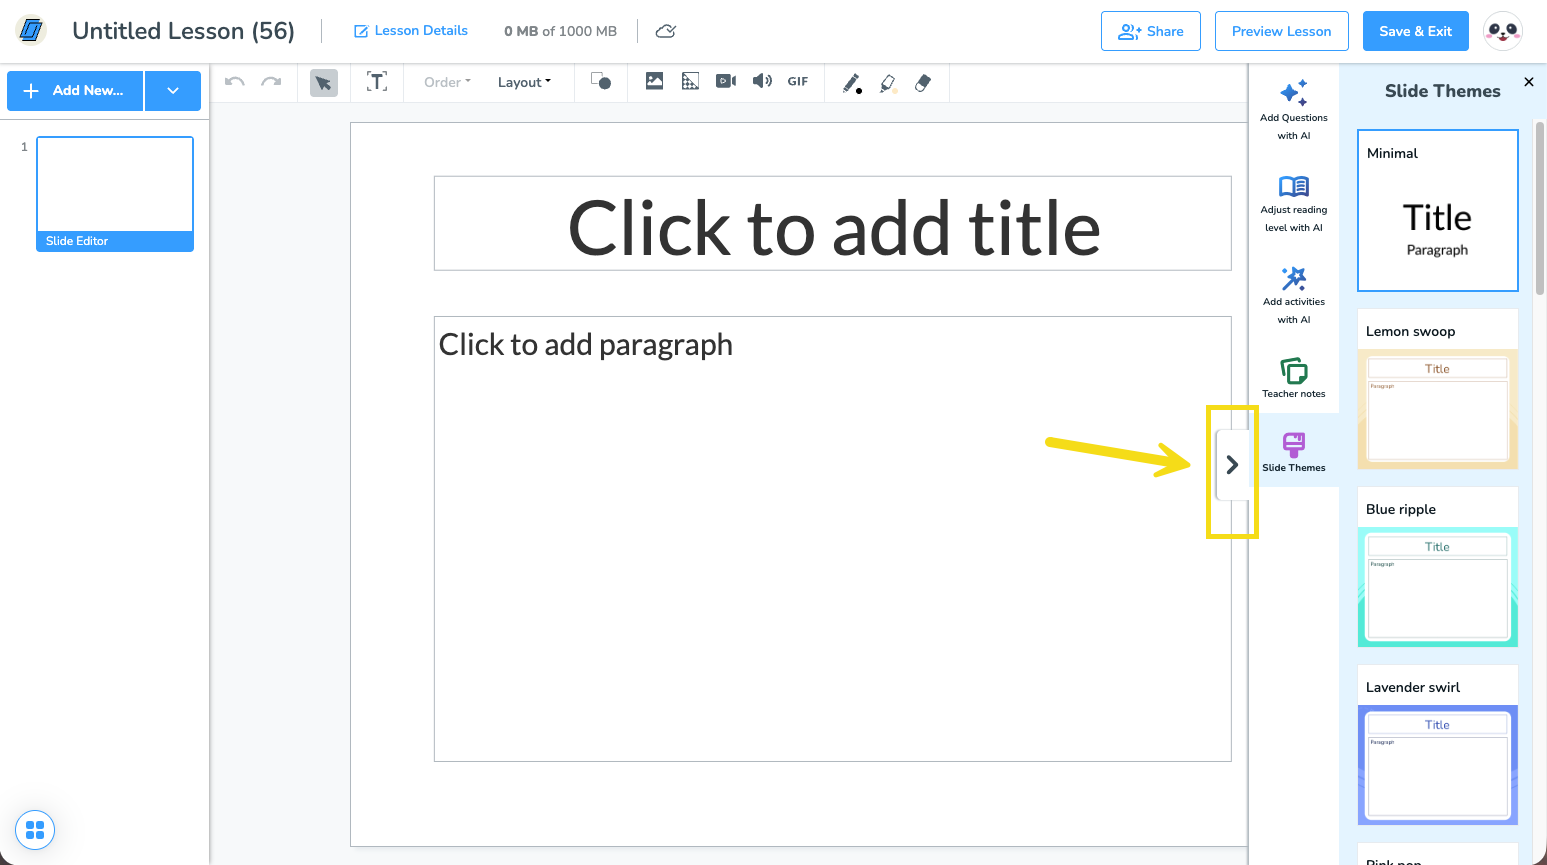The width and height of the screenshot is (1547, 865).
Task: Select Slide Themes sidebar item
Action: click(x=1294, y=452)
